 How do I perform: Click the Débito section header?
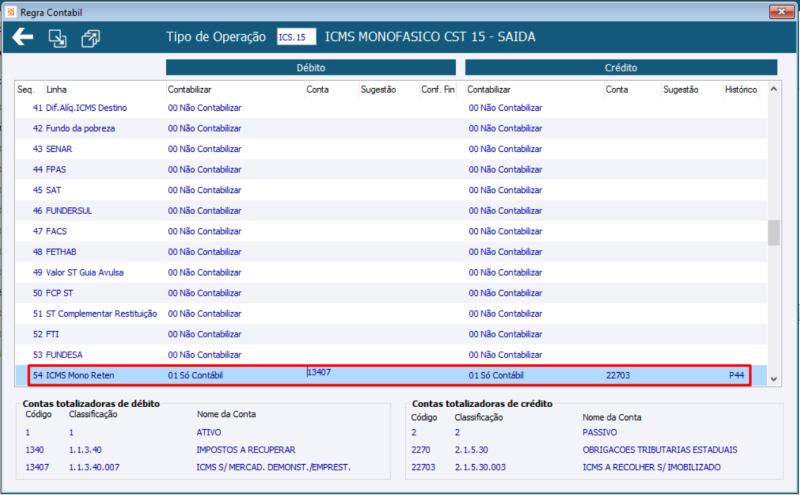tap(311, 67)
